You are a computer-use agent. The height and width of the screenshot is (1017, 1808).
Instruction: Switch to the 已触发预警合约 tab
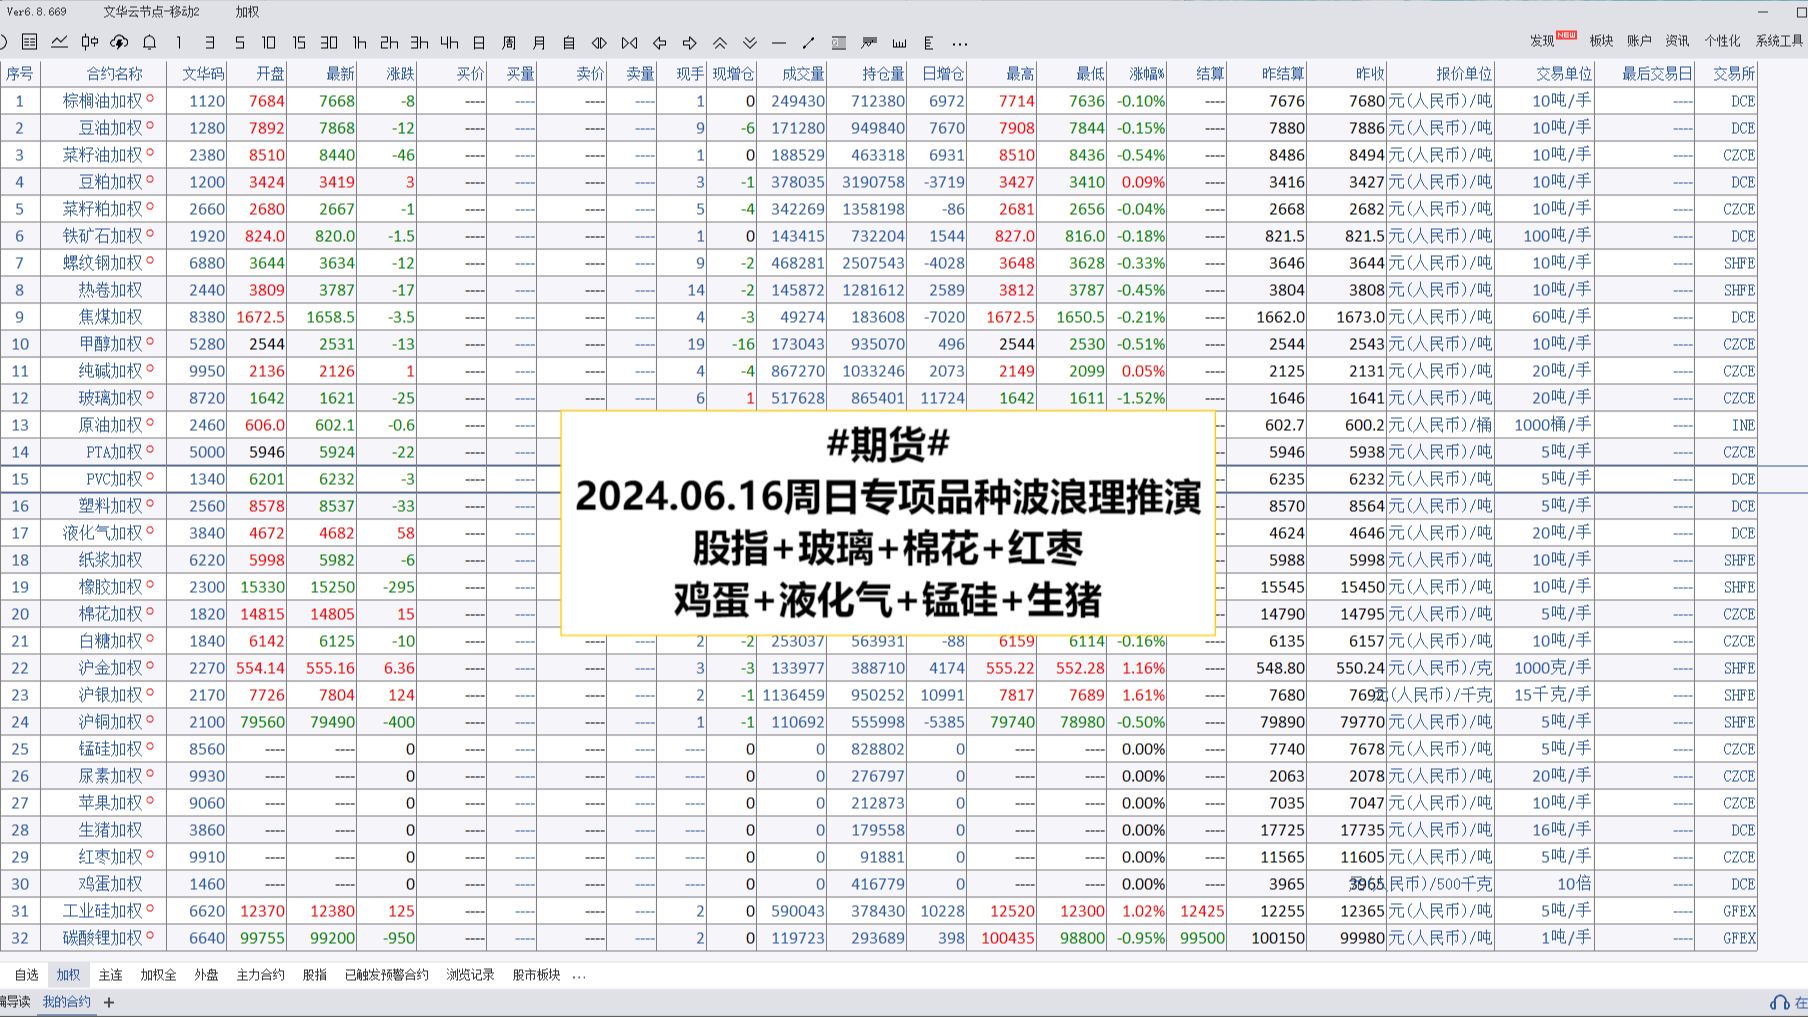click(x=386, y=975)
